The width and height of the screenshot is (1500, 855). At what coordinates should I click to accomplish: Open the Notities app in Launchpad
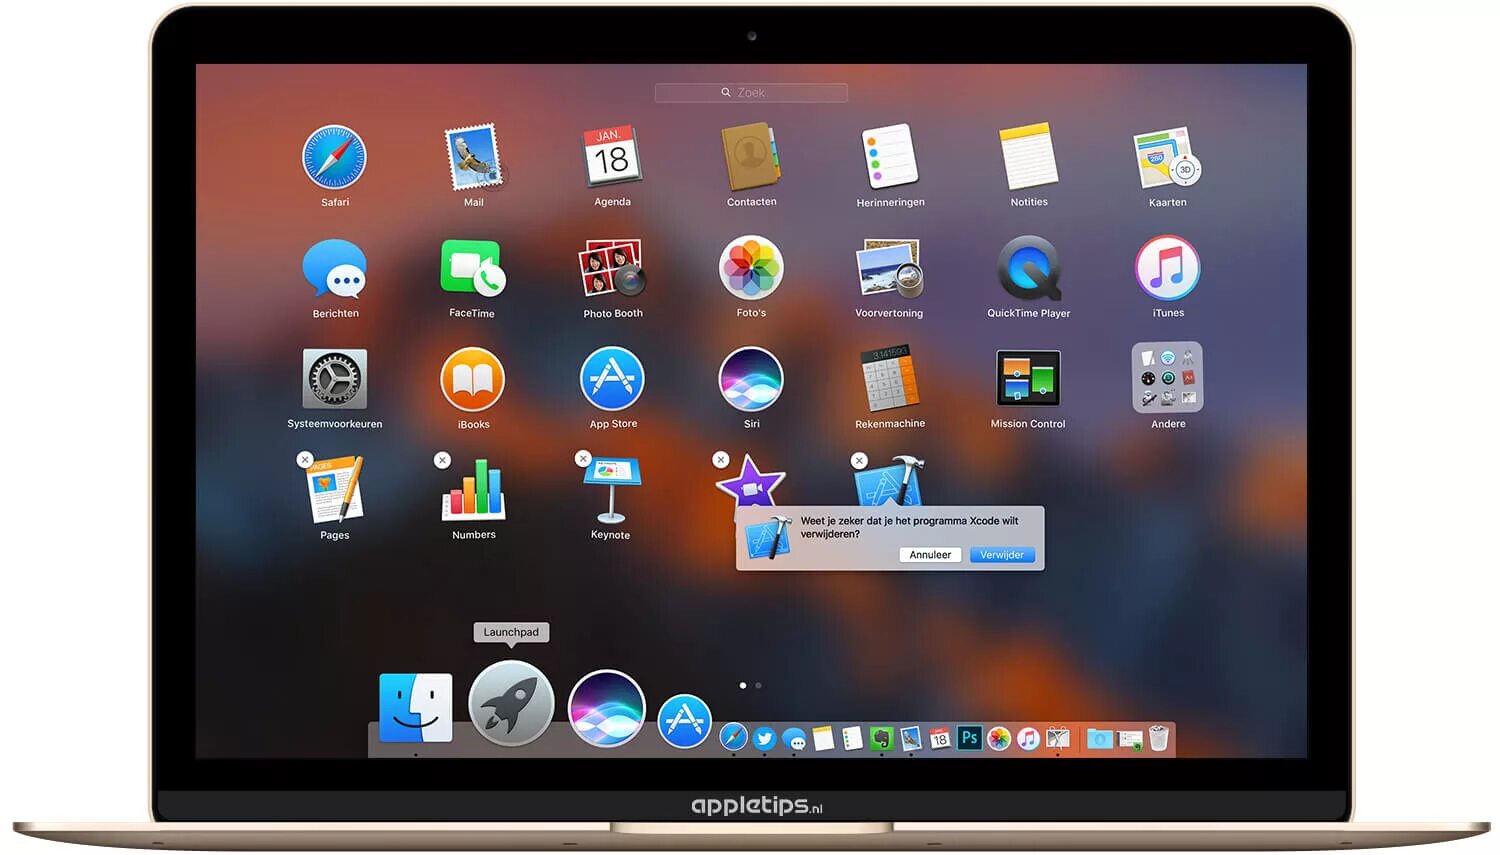tap(1028, 157)
